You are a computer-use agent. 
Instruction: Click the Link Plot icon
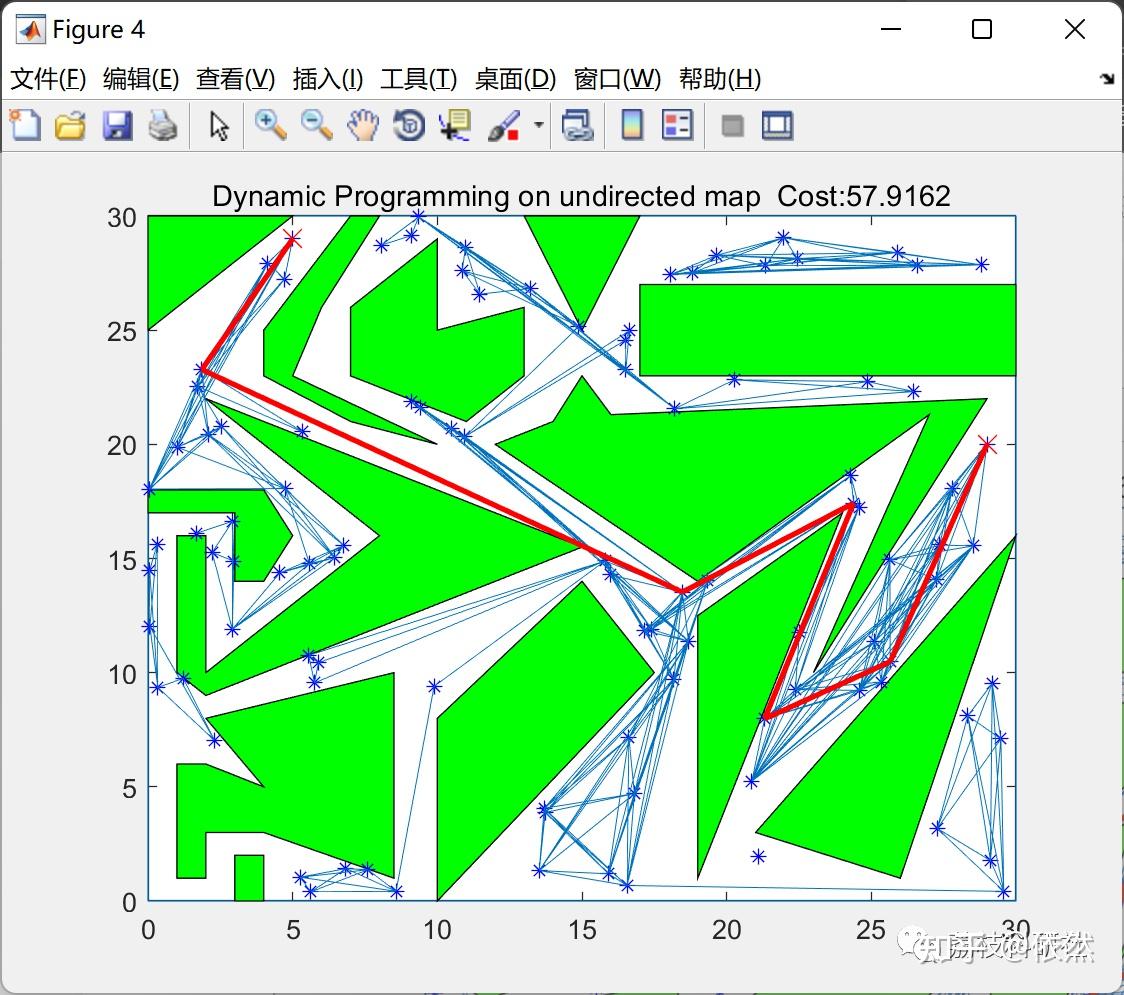click(578, 126)
